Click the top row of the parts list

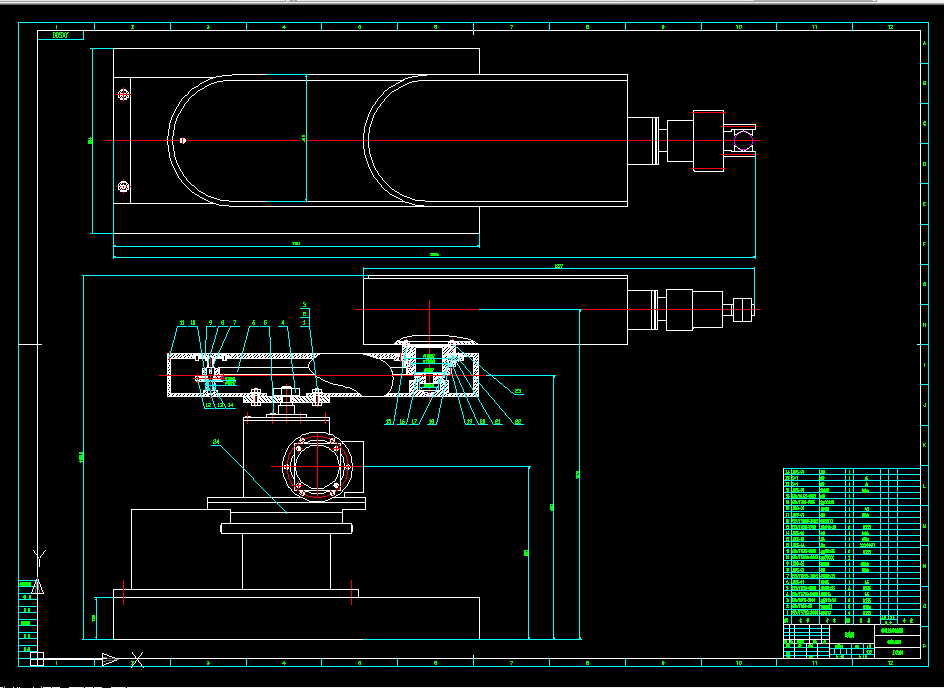[852, 472]
